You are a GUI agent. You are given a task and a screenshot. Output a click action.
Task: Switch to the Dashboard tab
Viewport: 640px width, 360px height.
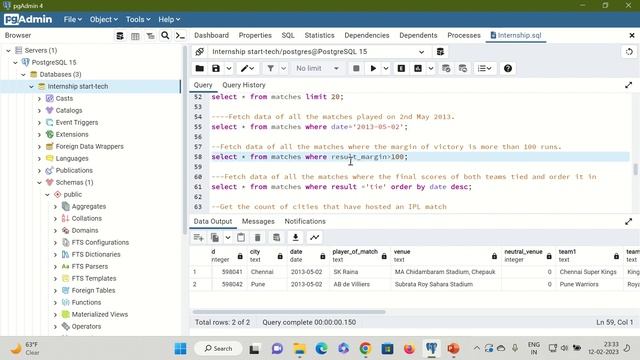(211, 36)
